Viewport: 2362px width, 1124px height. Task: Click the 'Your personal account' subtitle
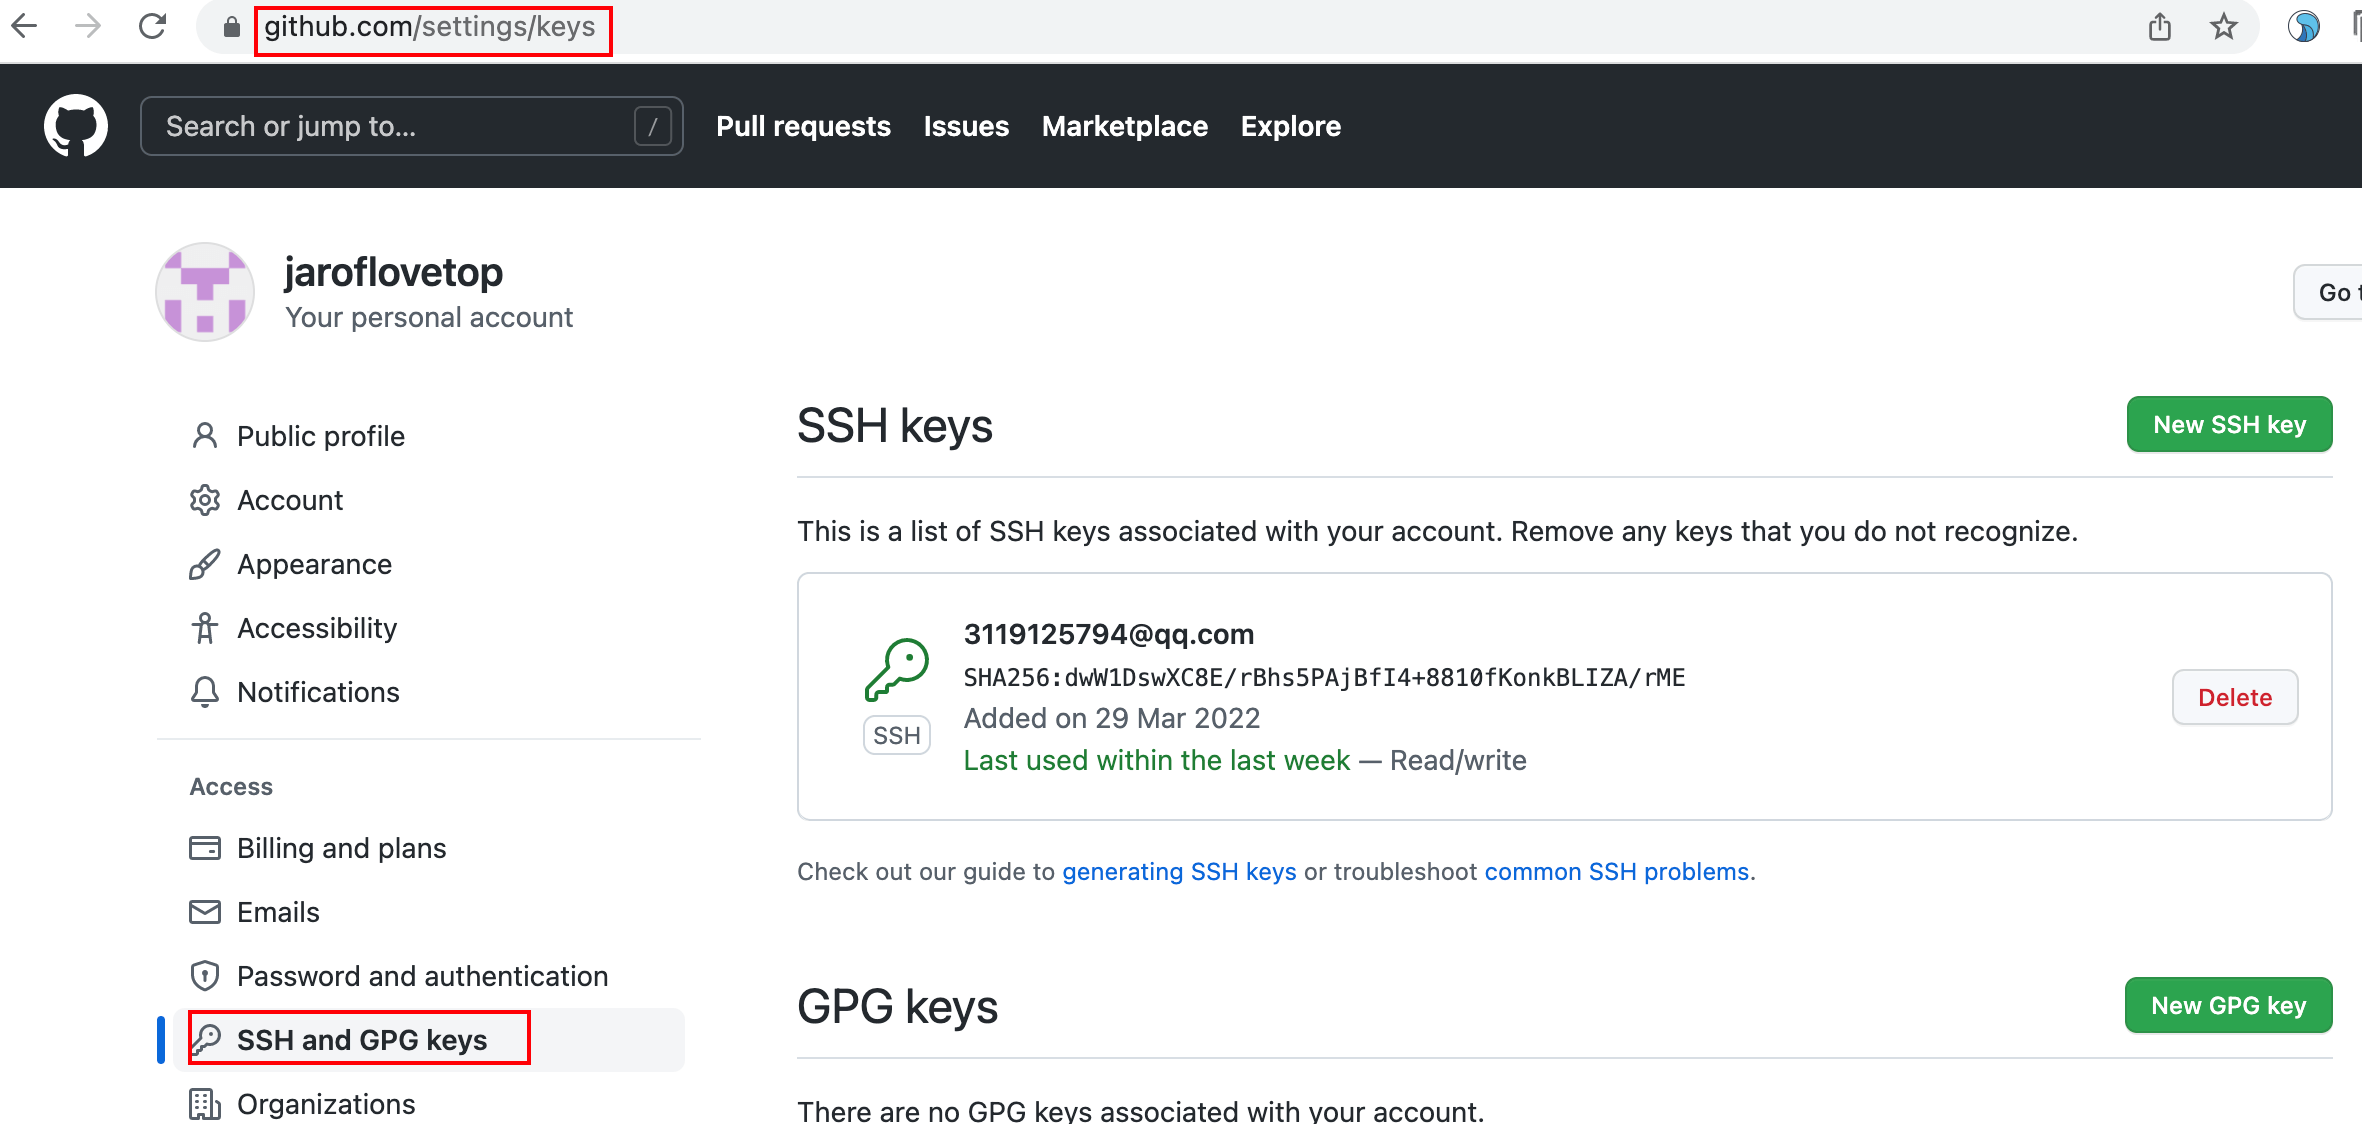tap(429, 317)
